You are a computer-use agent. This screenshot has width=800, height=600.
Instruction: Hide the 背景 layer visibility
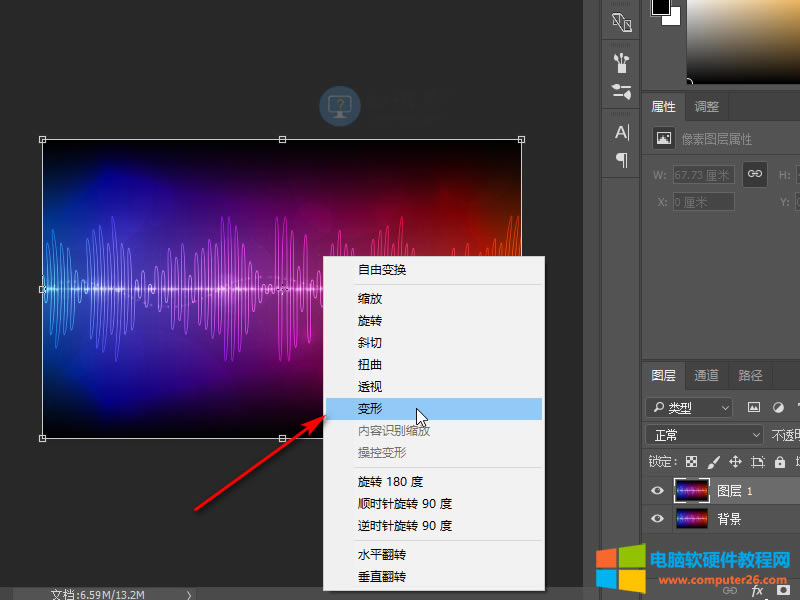[x=657, y=519]
